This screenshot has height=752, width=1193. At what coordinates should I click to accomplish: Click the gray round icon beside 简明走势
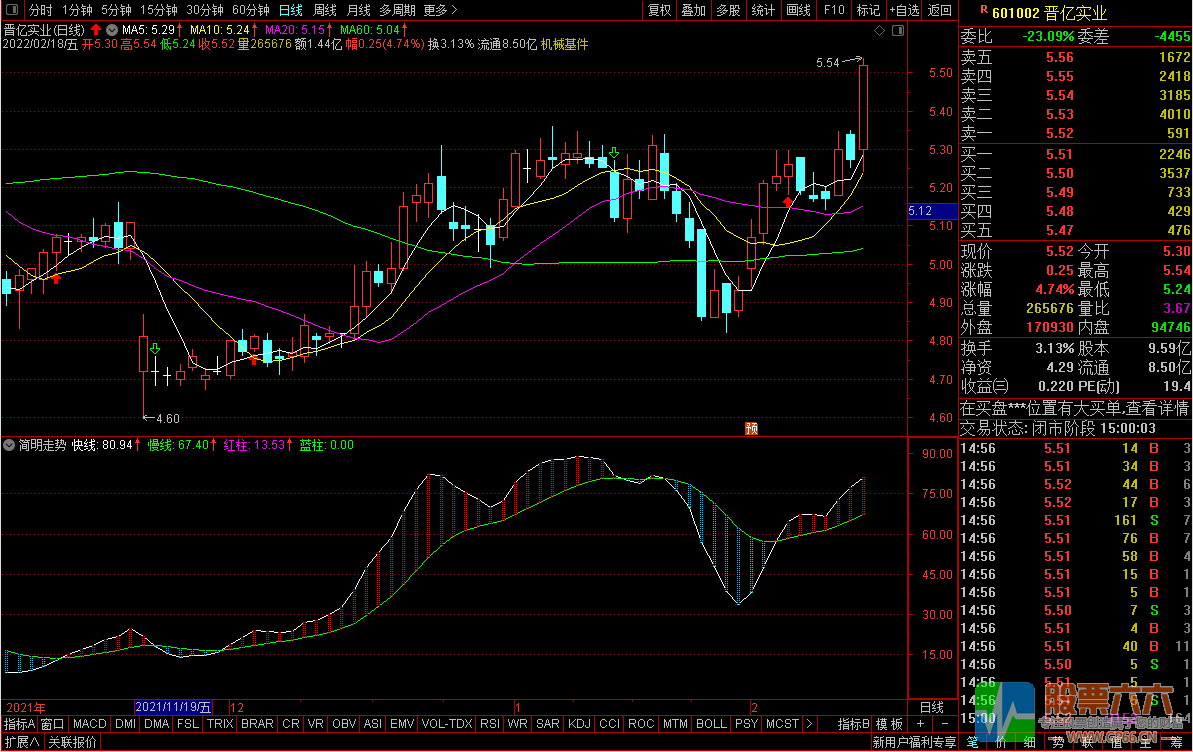pyautogui.click(x=9, y=445)
